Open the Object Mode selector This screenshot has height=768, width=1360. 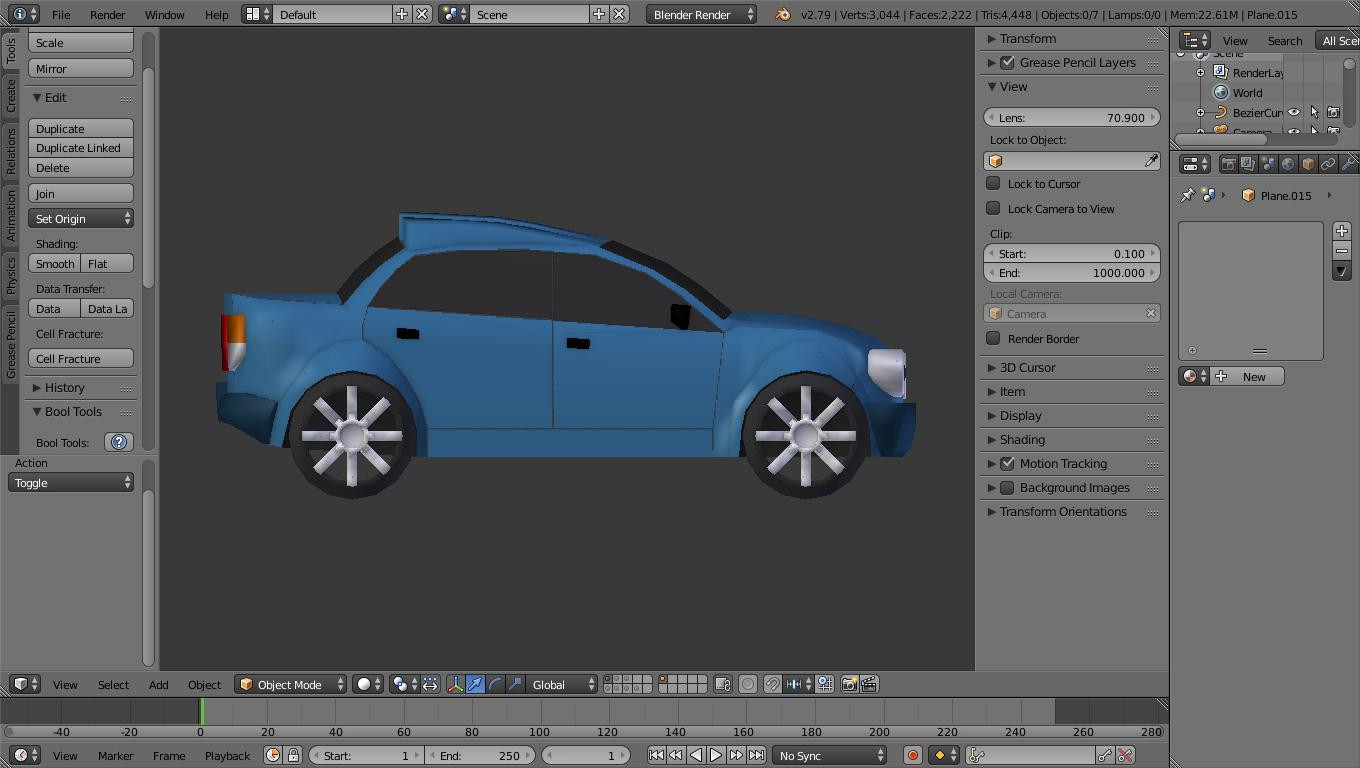point(291,684)
